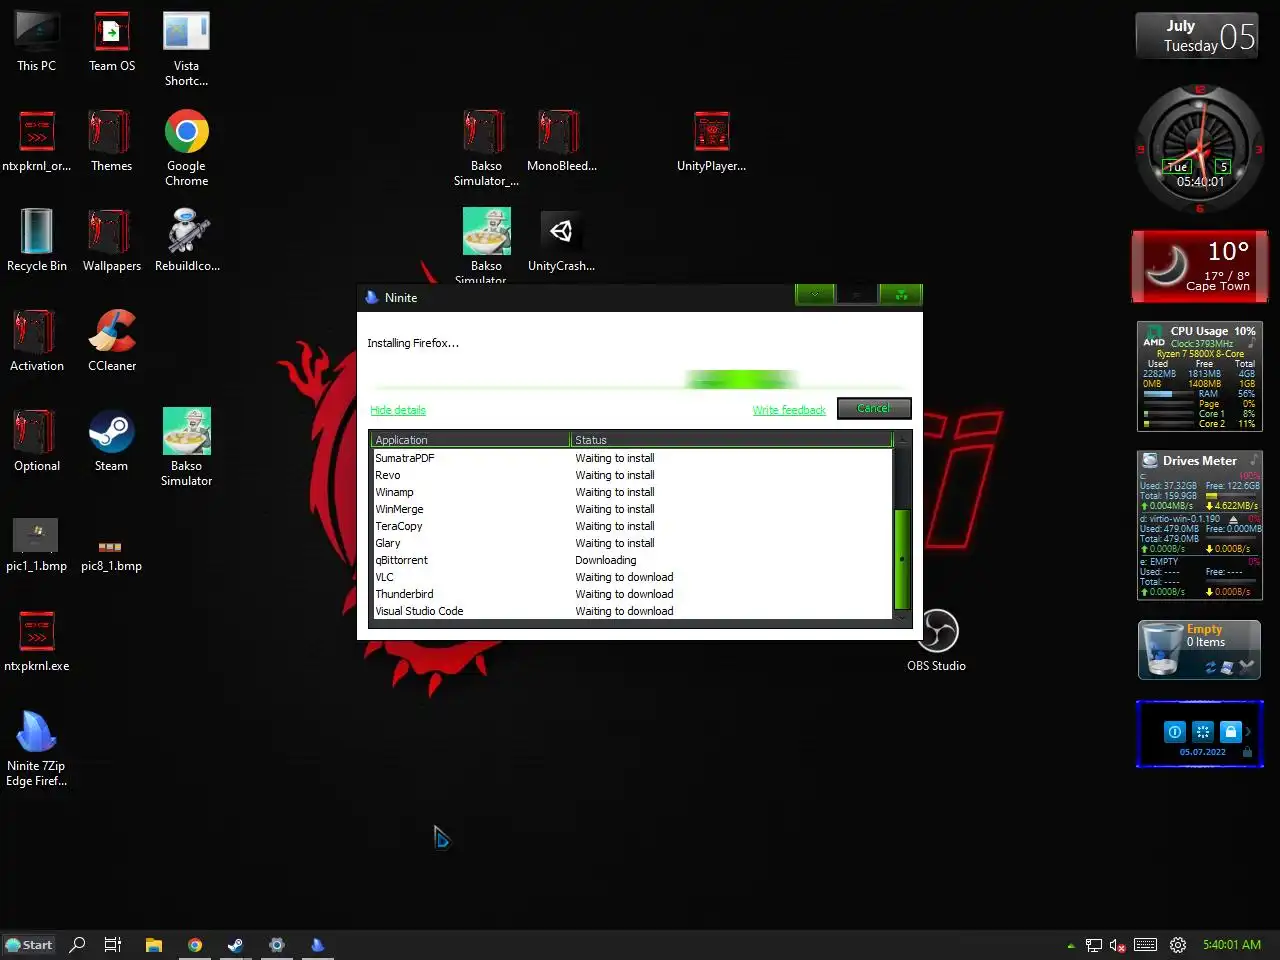Screen dimensions: 1280x960
Task: Click the refresh arrows icon in the Recycle Bin gadget
Action: coord(1210,667)
